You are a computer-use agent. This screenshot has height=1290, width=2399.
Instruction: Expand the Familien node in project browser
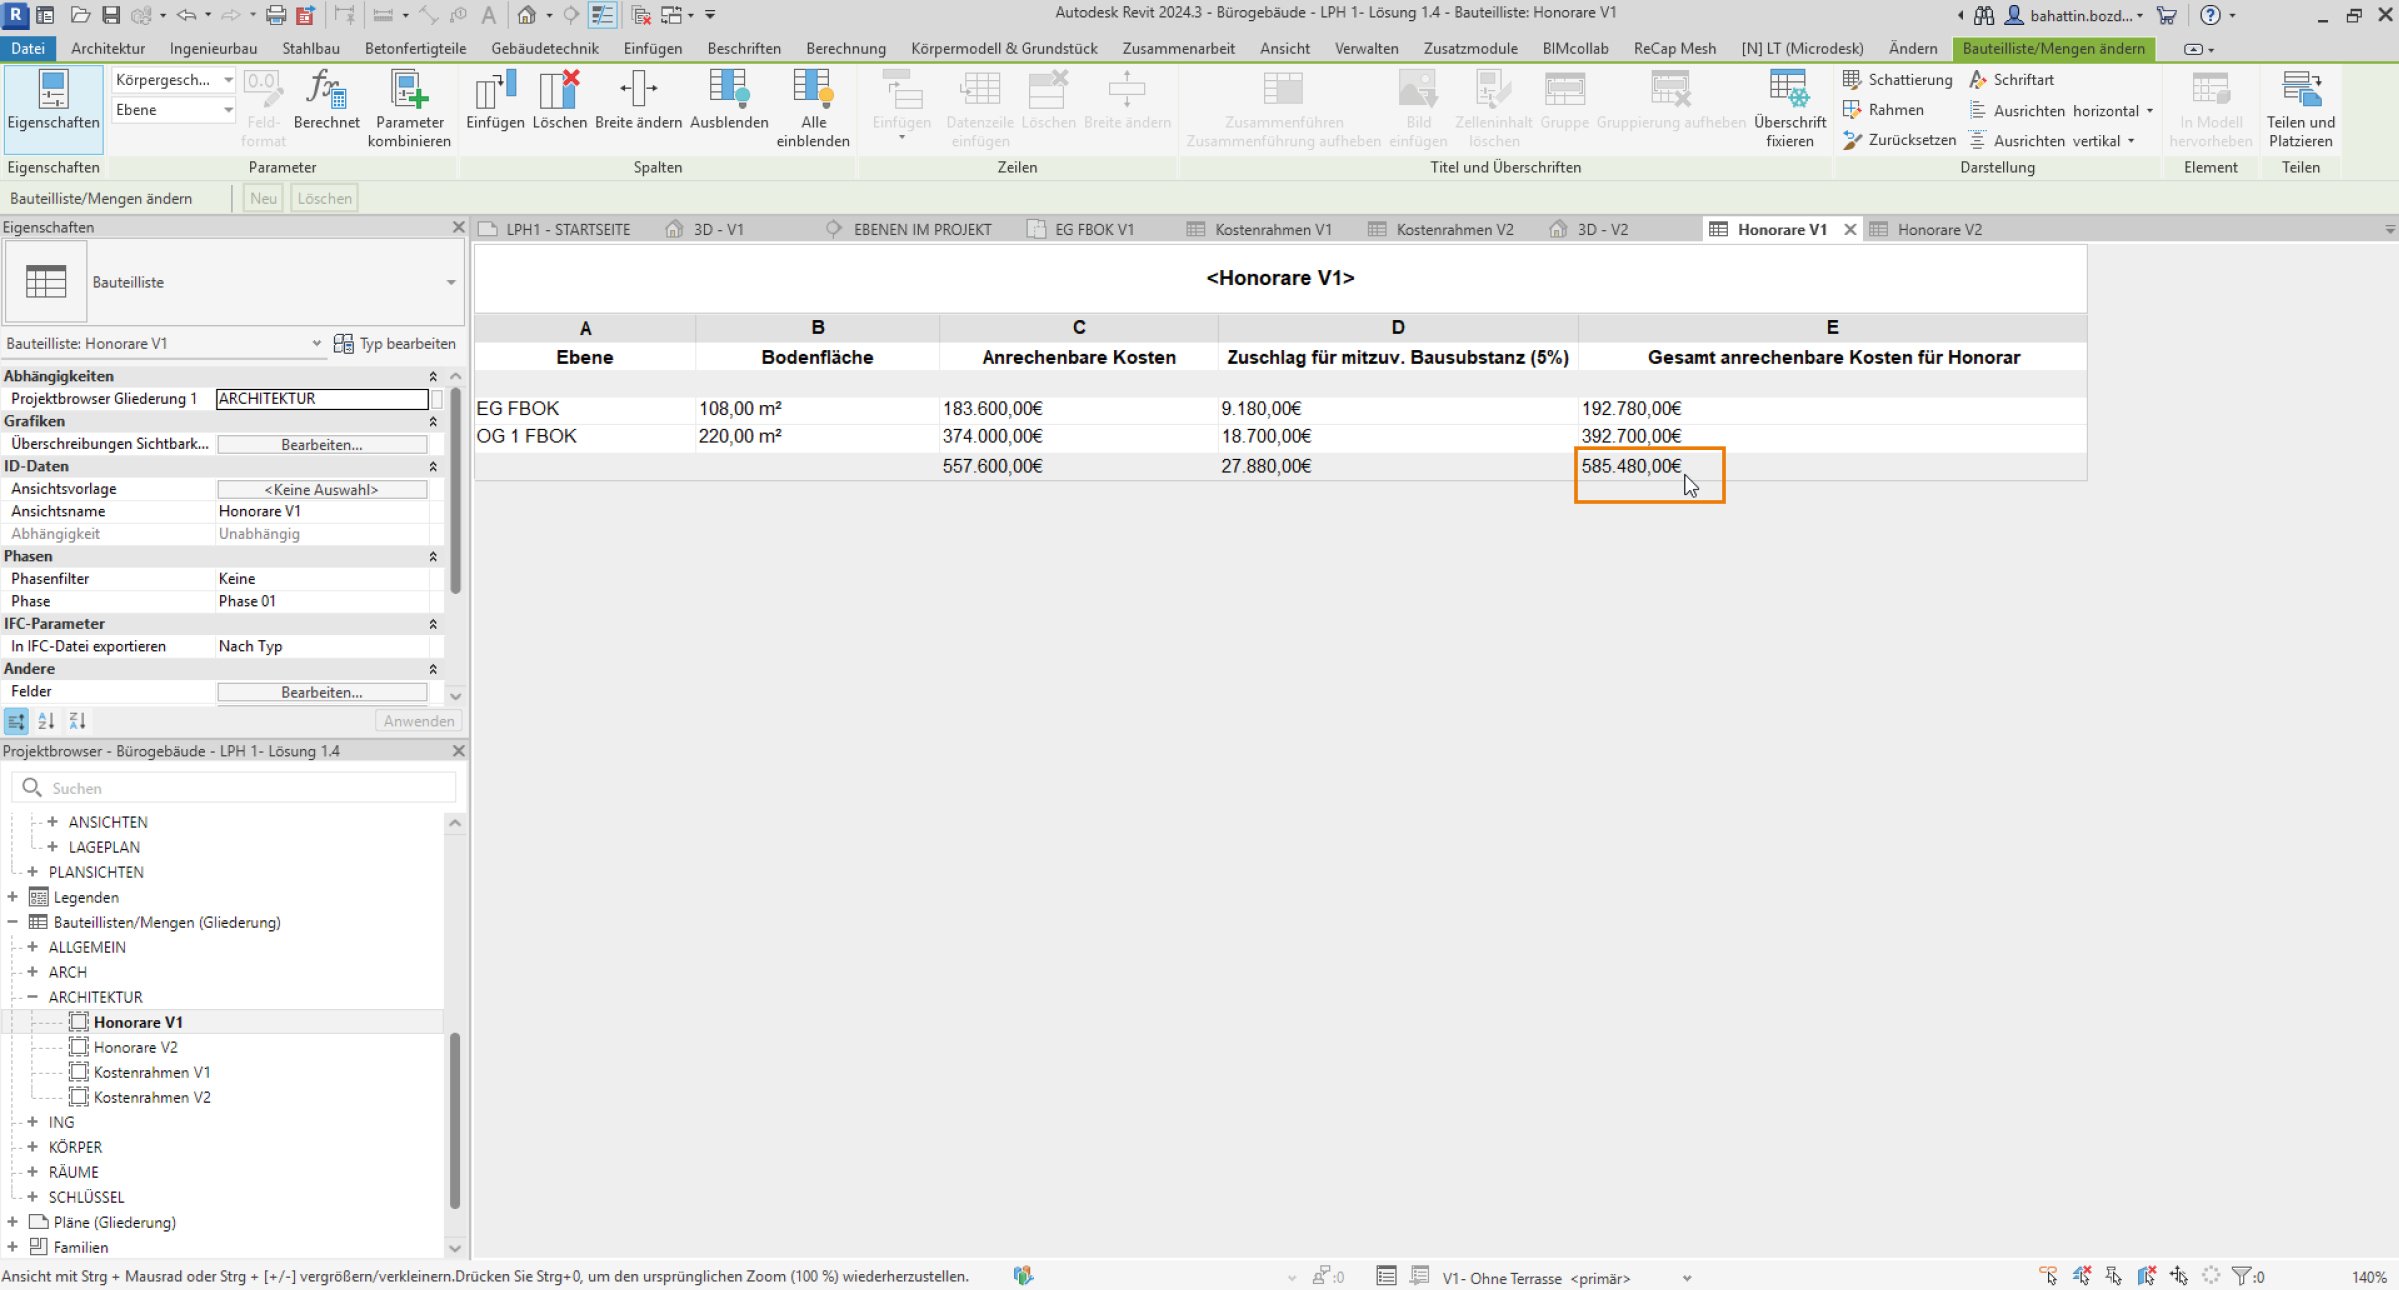click(x=13, y=1247)
